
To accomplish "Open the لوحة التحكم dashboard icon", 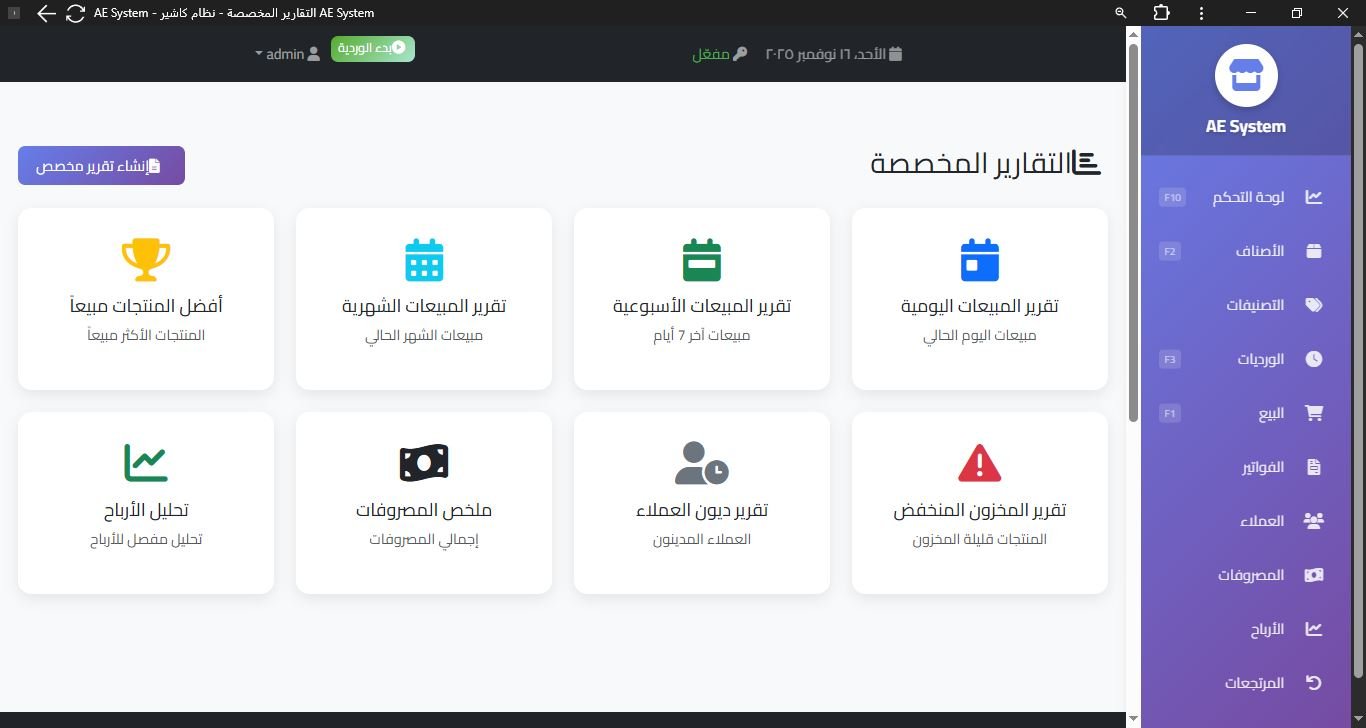I will (1314, 197).
